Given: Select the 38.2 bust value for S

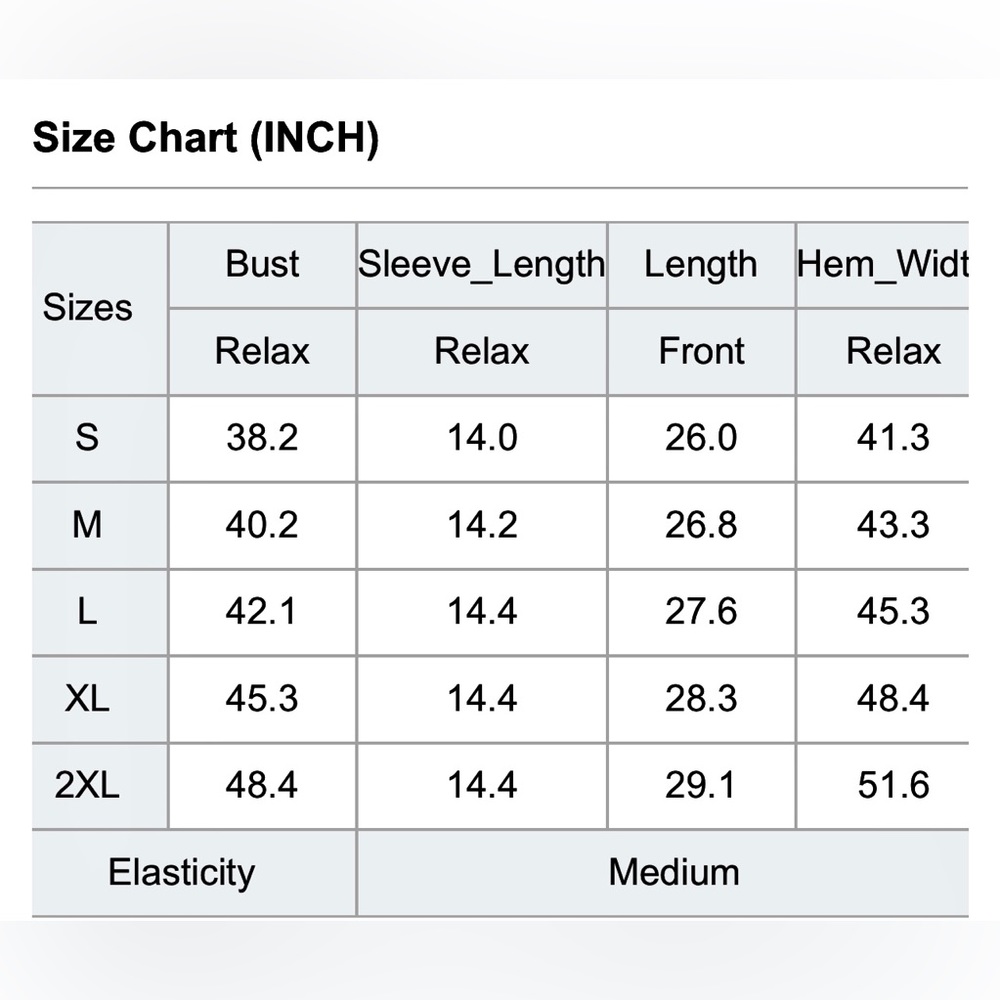Looking at the screenshot, I should click(x=262, y=438).
